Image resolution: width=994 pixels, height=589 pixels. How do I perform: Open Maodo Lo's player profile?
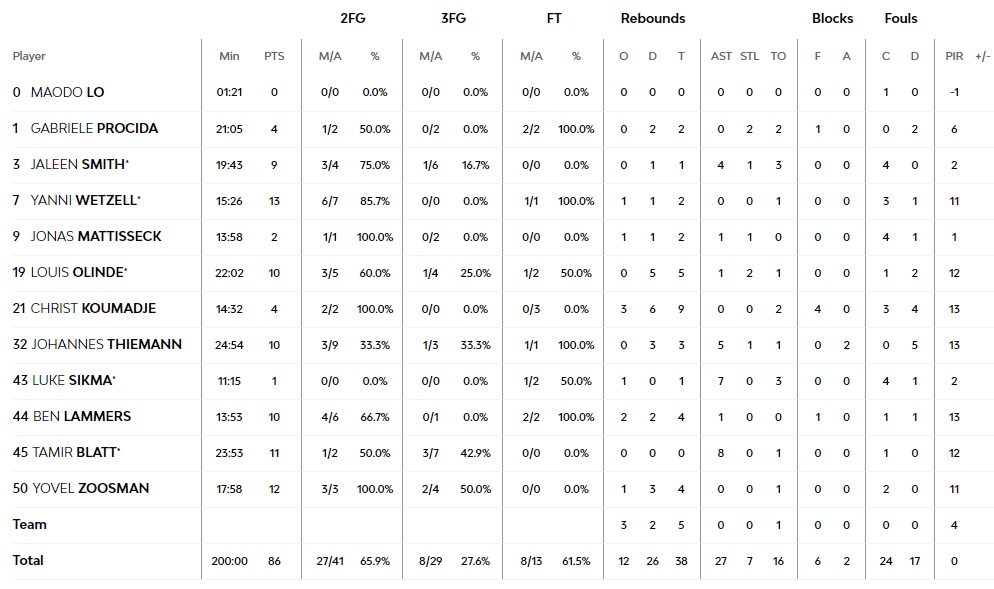pos(67,92)
